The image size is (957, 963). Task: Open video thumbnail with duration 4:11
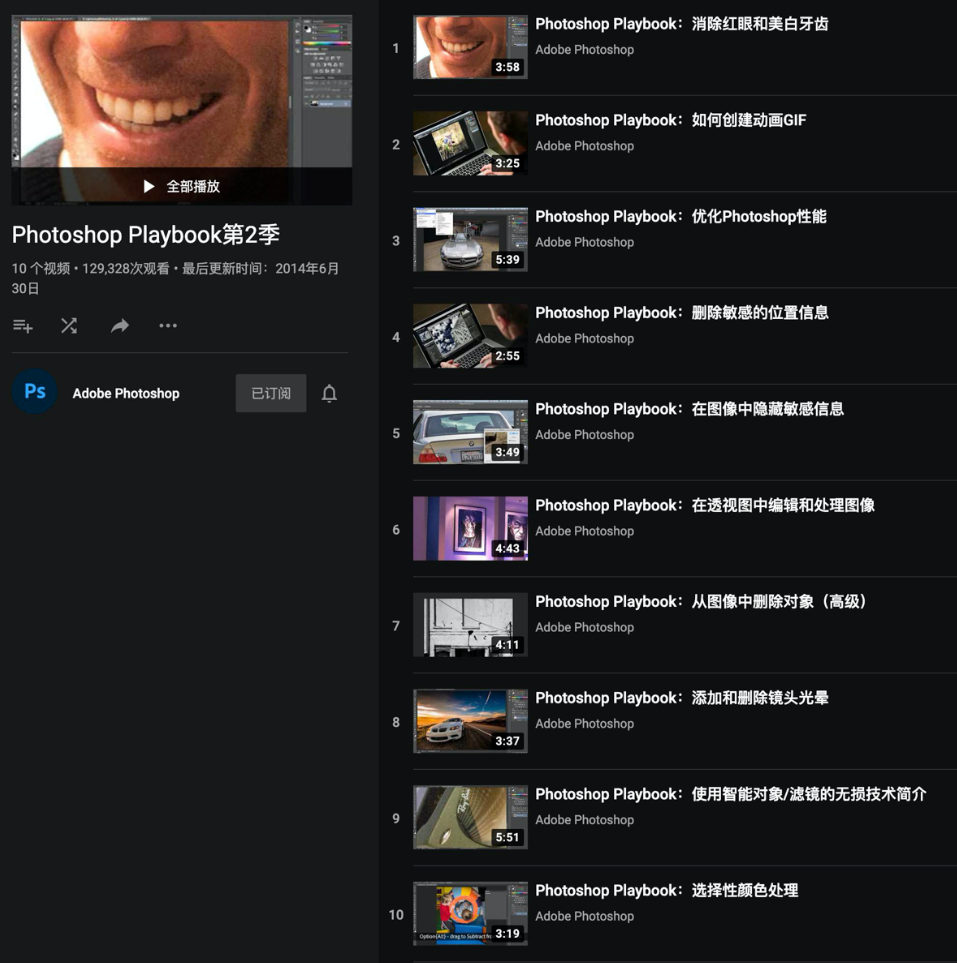[x=470, y=625]
